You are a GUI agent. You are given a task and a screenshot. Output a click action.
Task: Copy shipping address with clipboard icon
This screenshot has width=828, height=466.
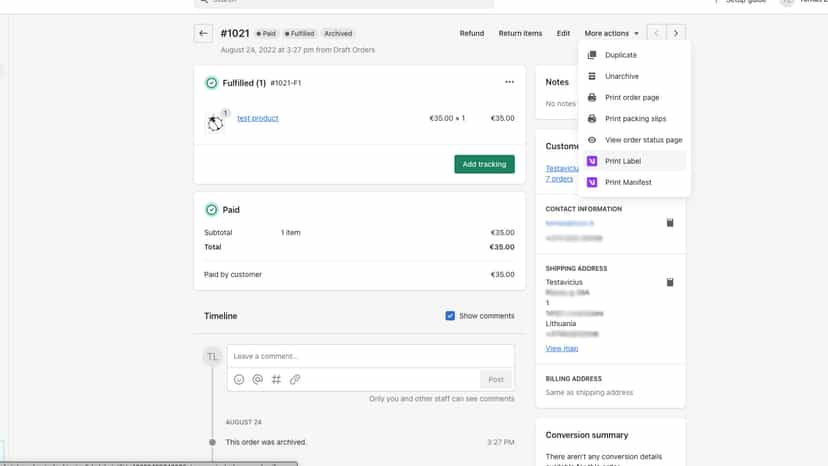tap(670, 282)
